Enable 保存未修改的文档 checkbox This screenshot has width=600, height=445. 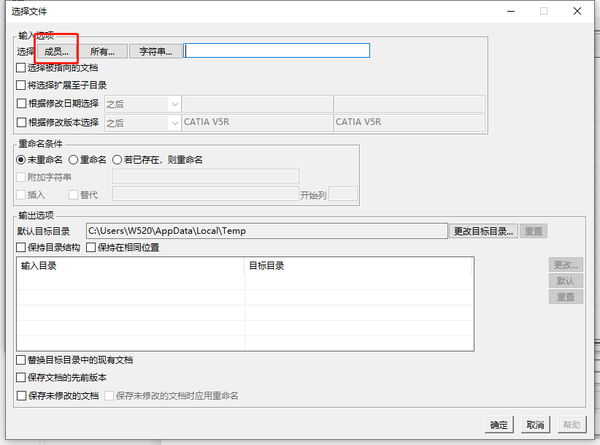pyautogui.click(x=21, y=396)
